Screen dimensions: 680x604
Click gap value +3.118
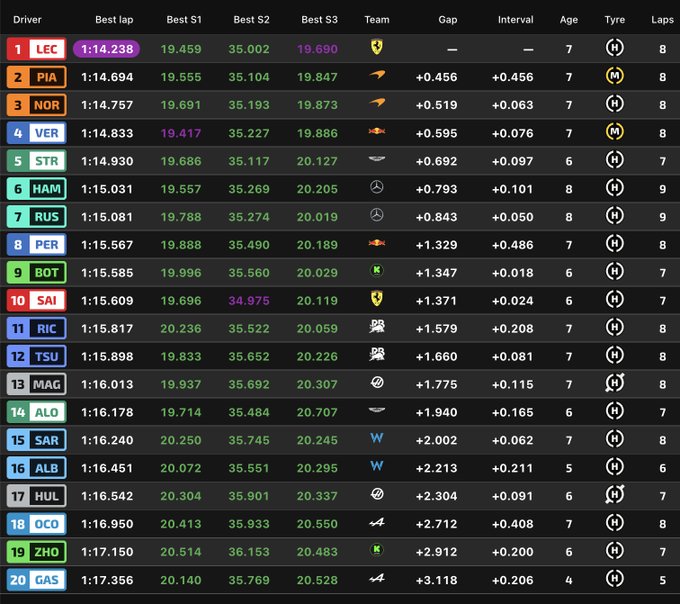tap(436, 580)
